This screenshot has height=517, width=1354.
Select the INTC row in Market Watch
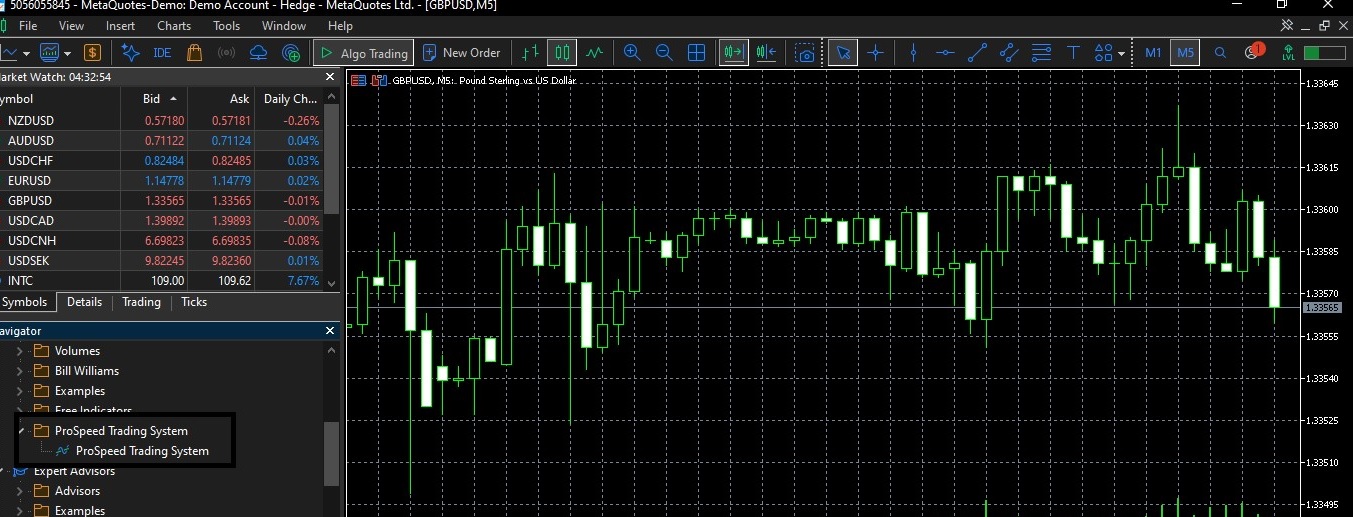(x=162, y=281)
